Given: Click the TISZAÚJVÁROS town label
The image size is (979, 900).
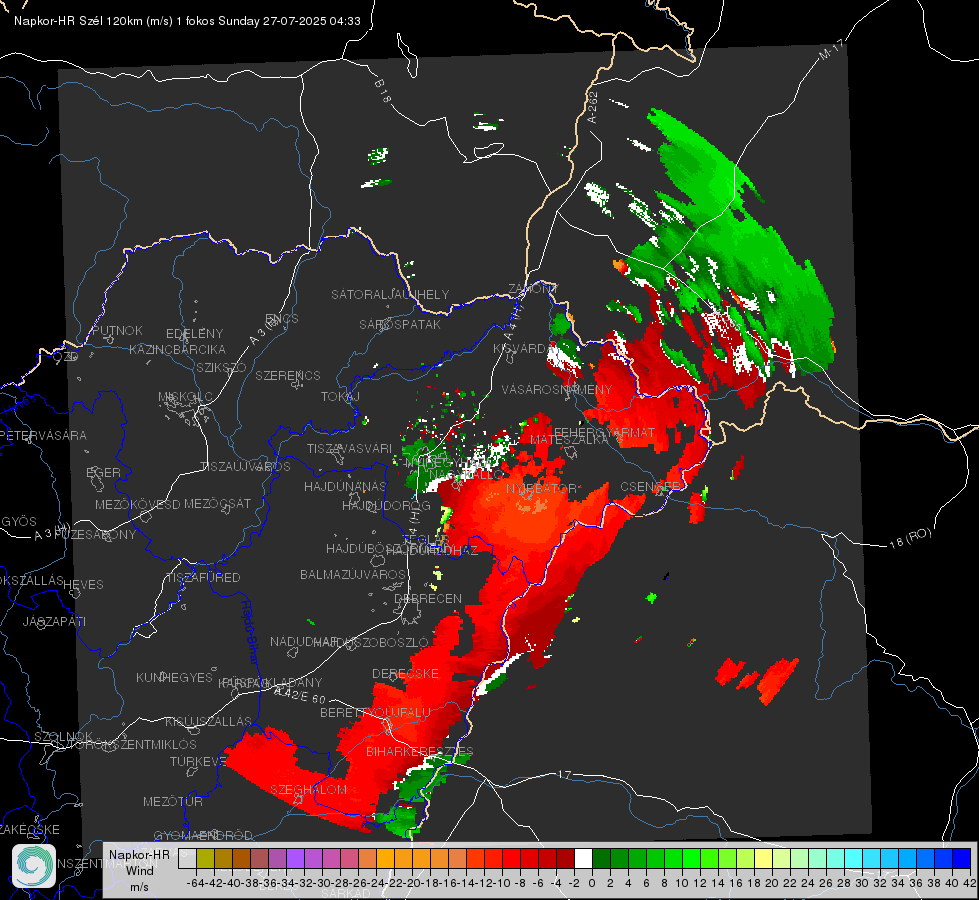Looking at the screenshot, I should [x=245, y=467].
